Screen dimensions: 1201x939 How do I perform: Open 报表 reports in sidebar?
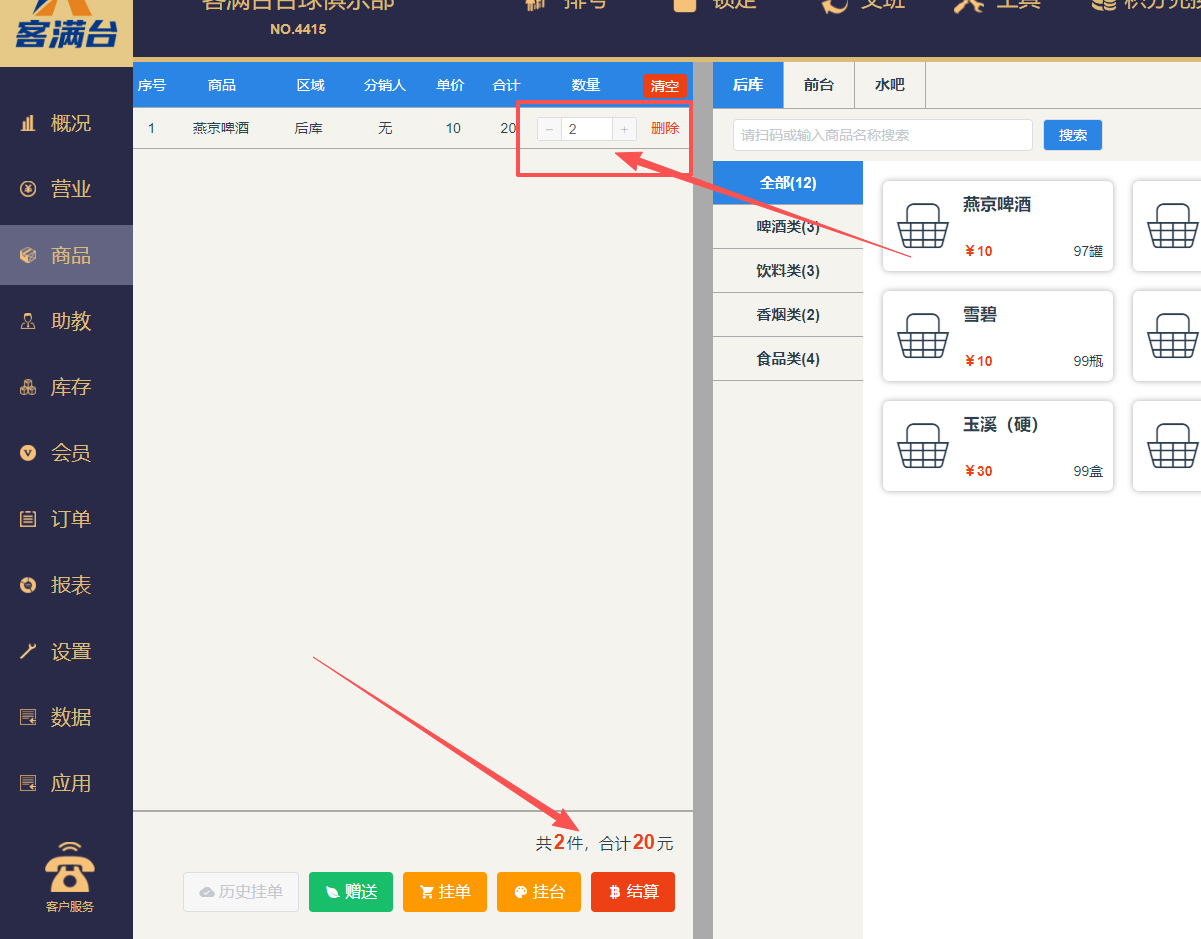point(66,585)
